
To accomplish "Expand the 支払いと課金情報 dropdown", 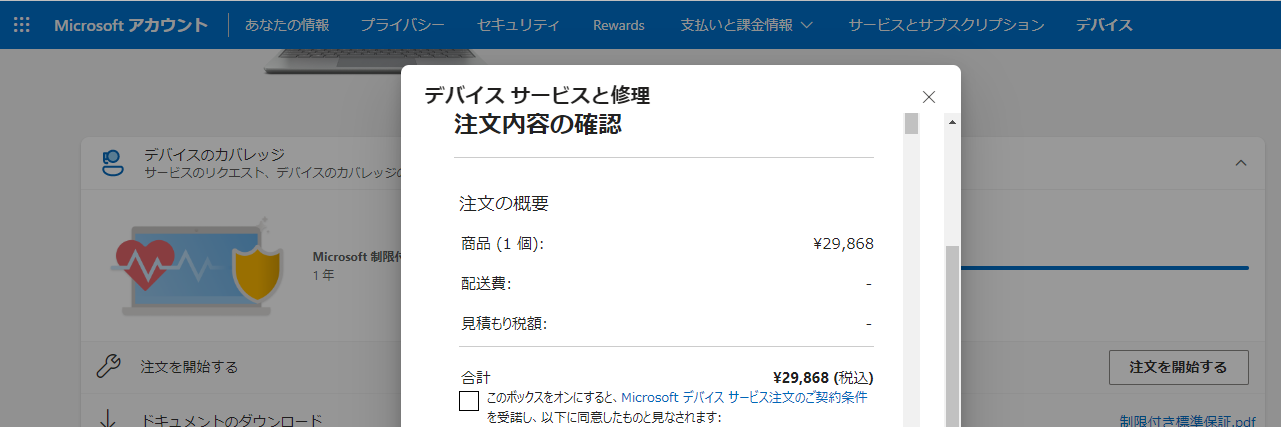I will (747, 24).
